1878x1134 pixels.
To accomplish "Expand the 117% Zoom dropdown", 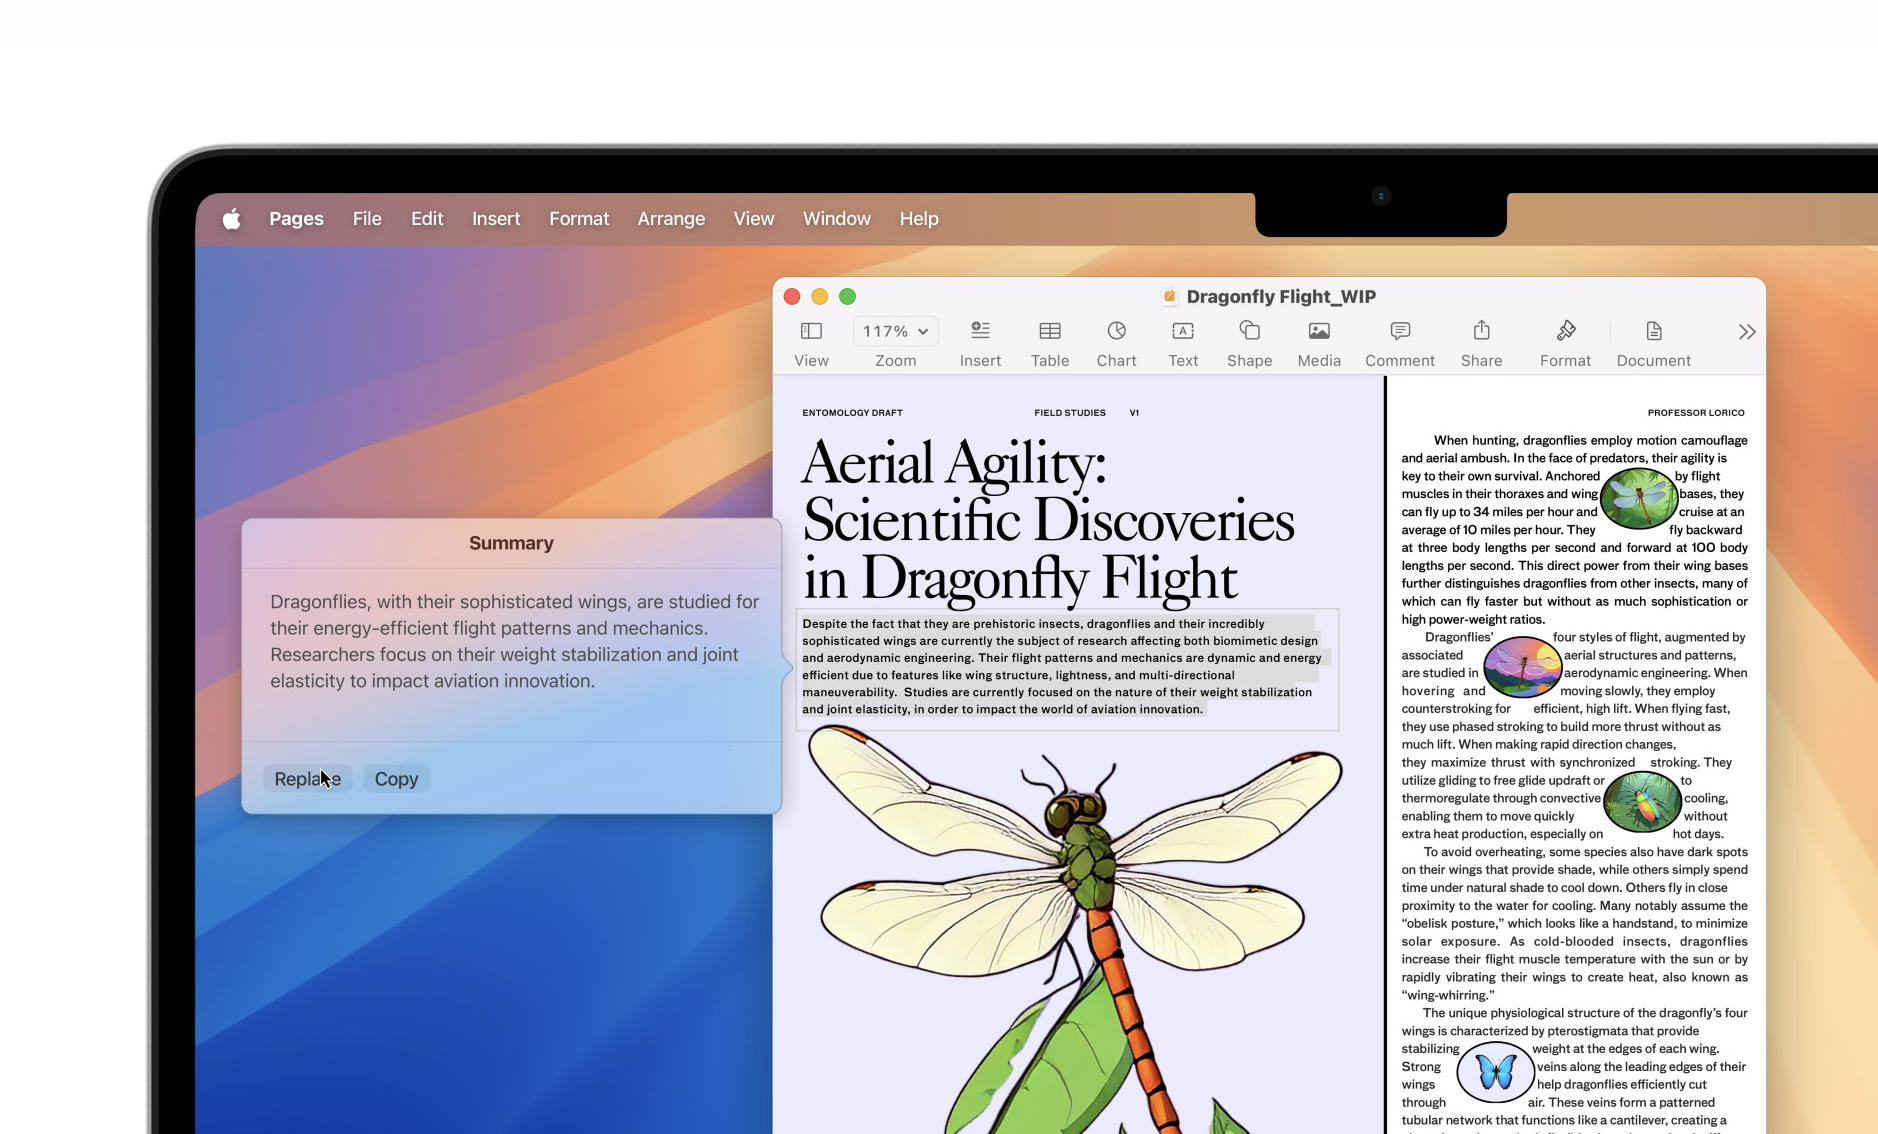I will (x=895, y=331).
